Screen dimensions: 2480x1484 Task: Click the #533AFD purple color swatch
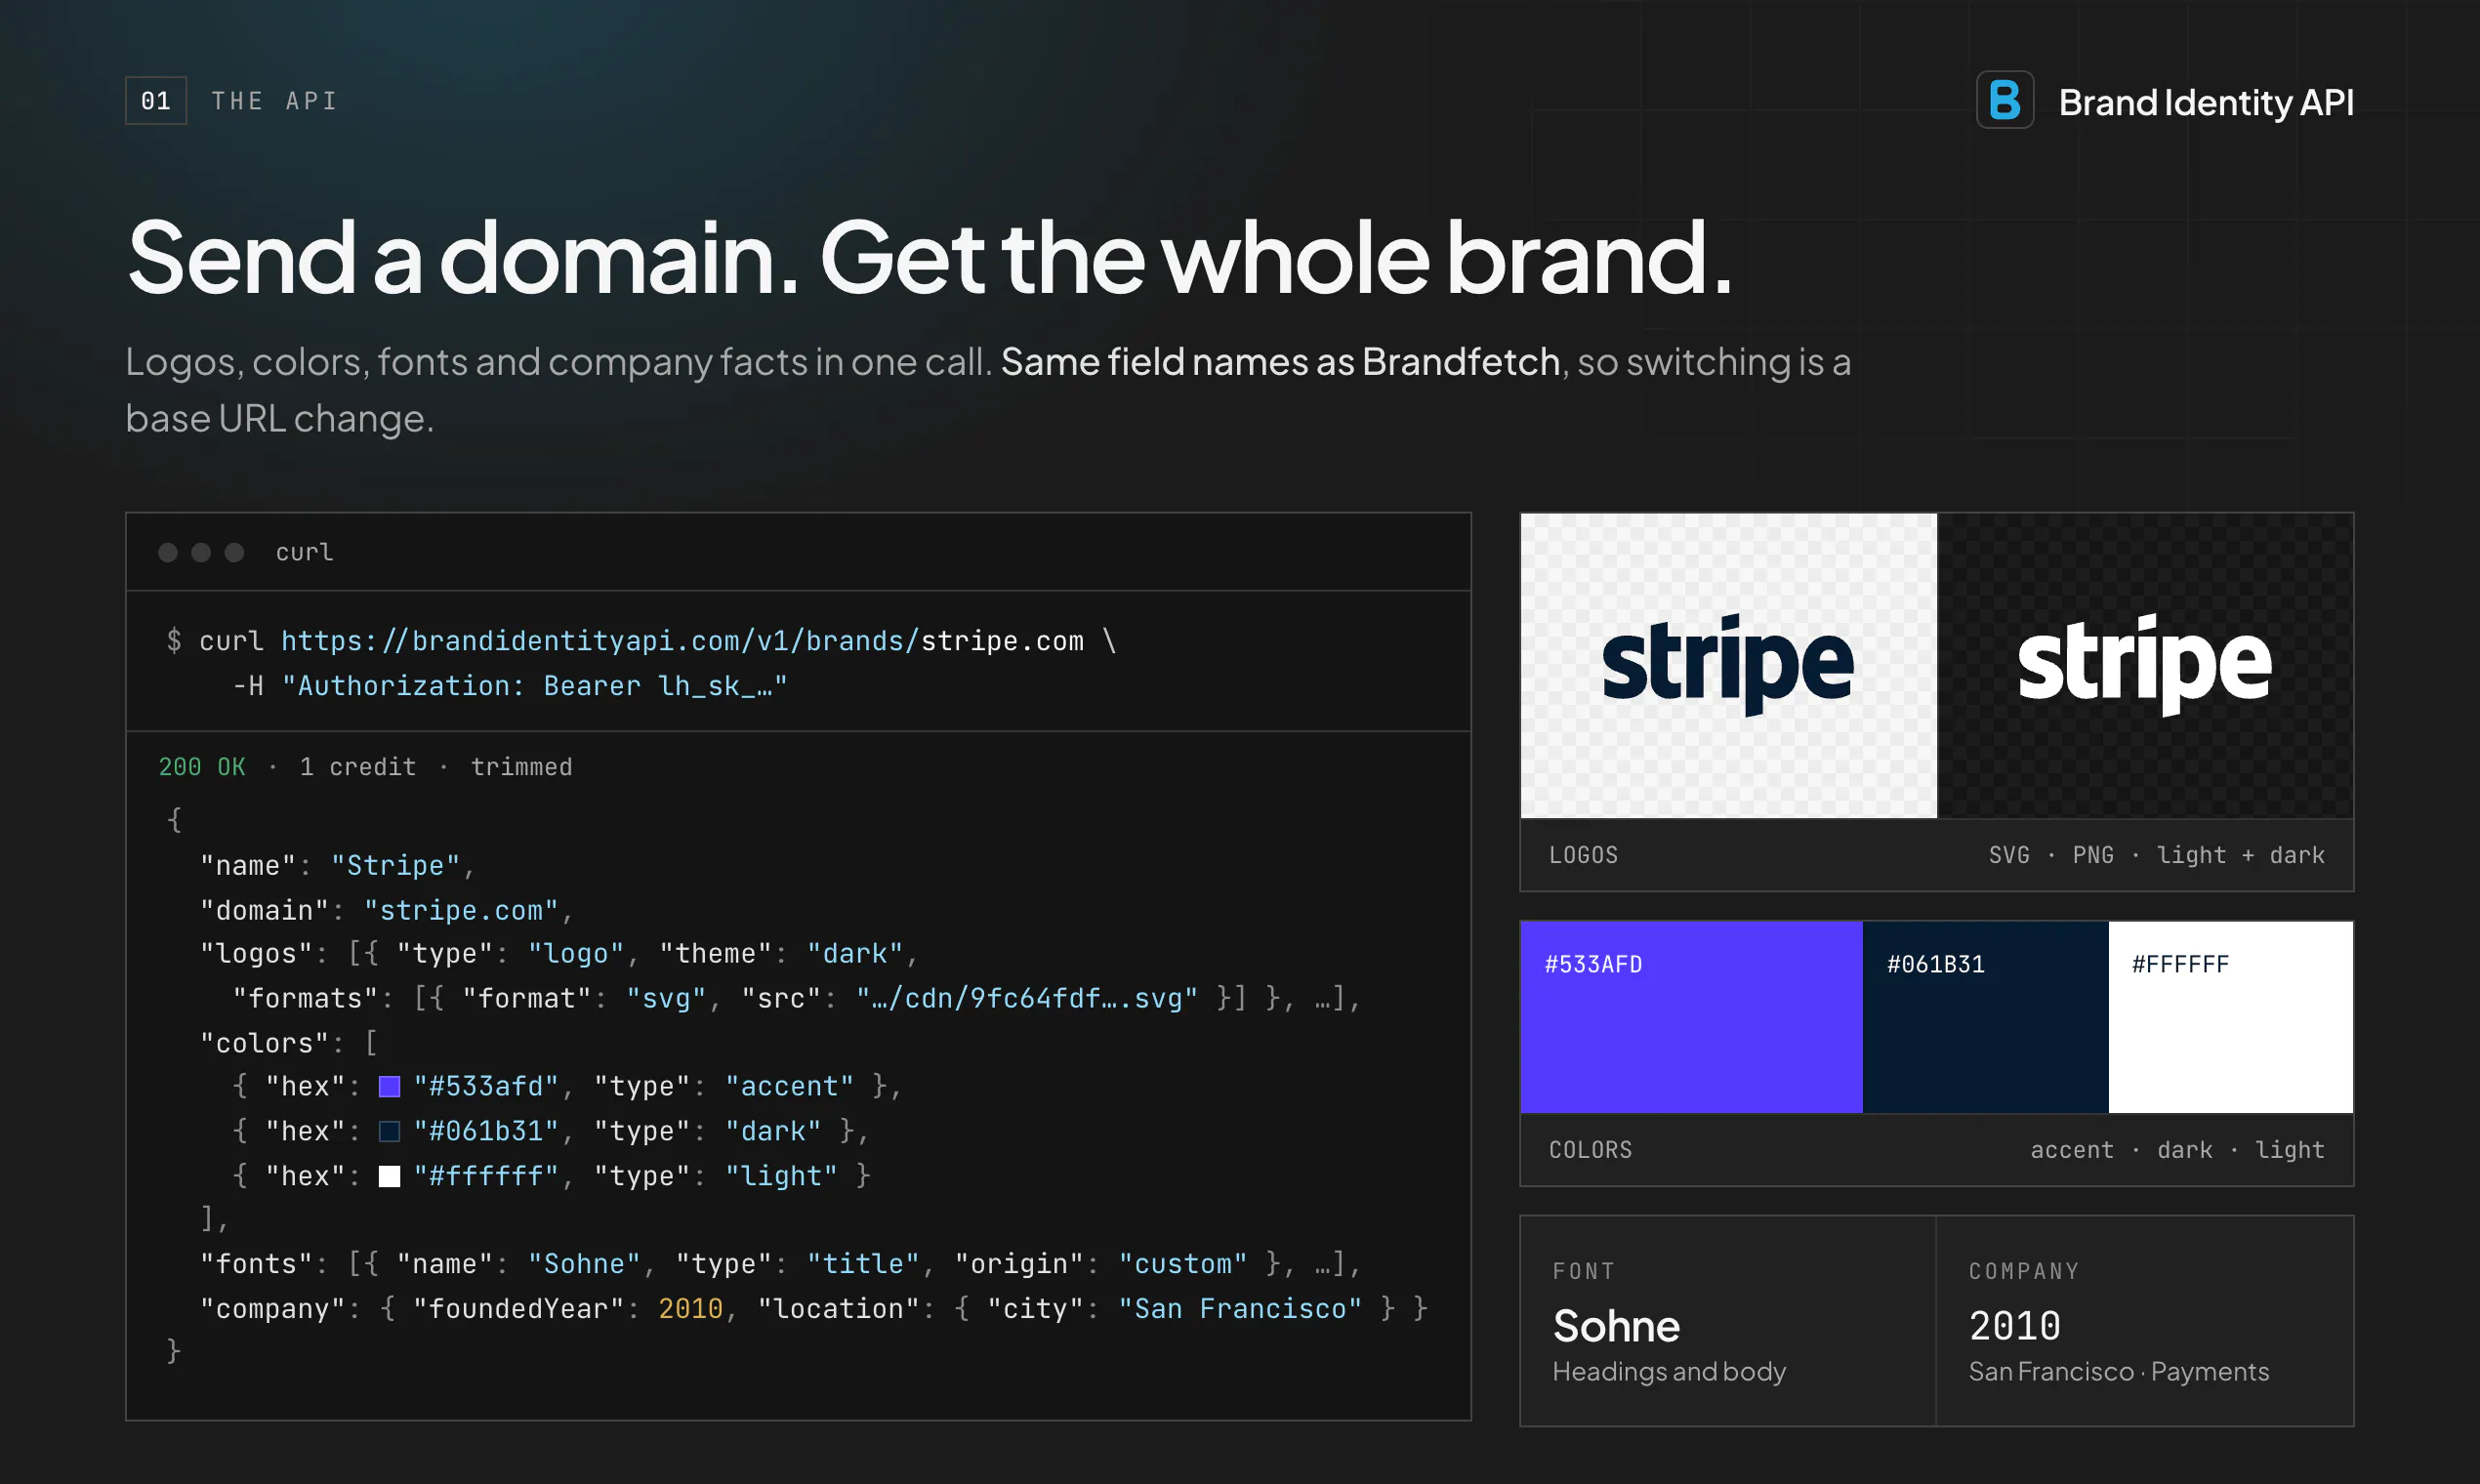coord(1691,1017)
